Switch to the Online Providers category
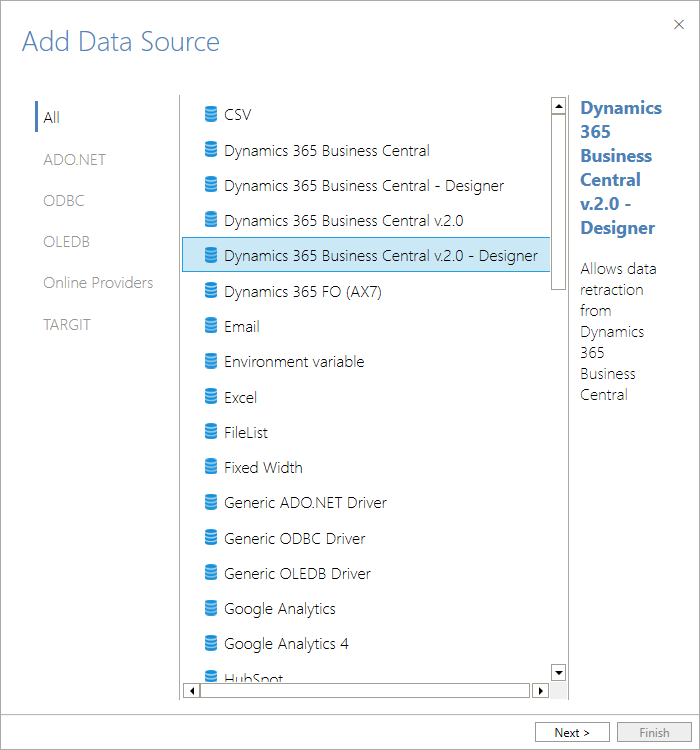The height and width of the screenshot is (750, 700). (98, 283)
